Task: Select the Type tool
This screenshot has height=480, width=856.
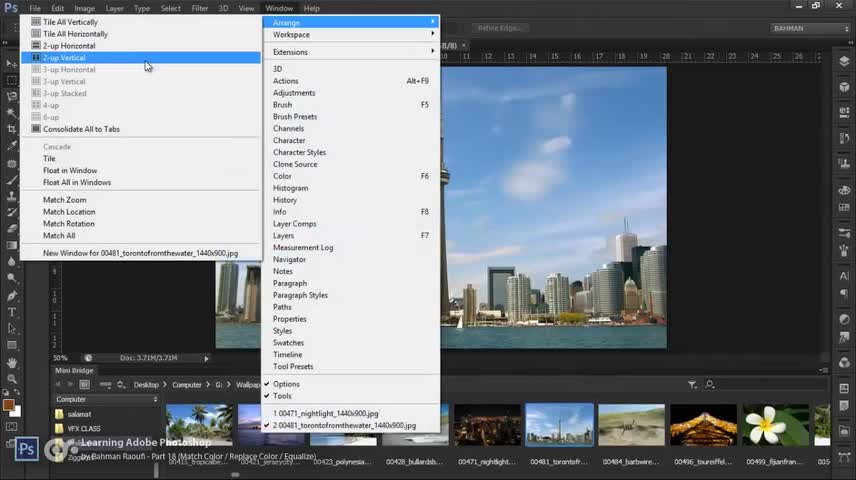Action: [12, 312]
